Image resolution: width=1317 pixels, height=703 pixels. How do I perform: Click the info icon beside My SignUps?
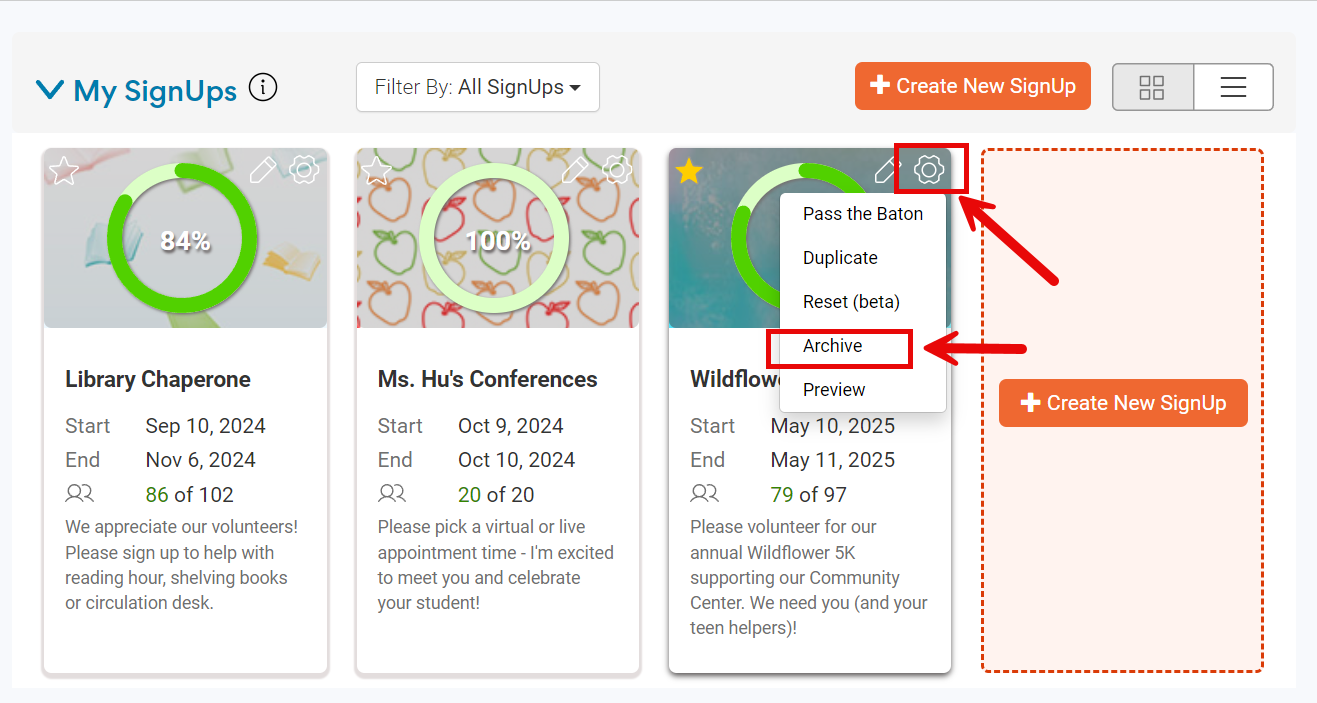(x=262, y=87)
